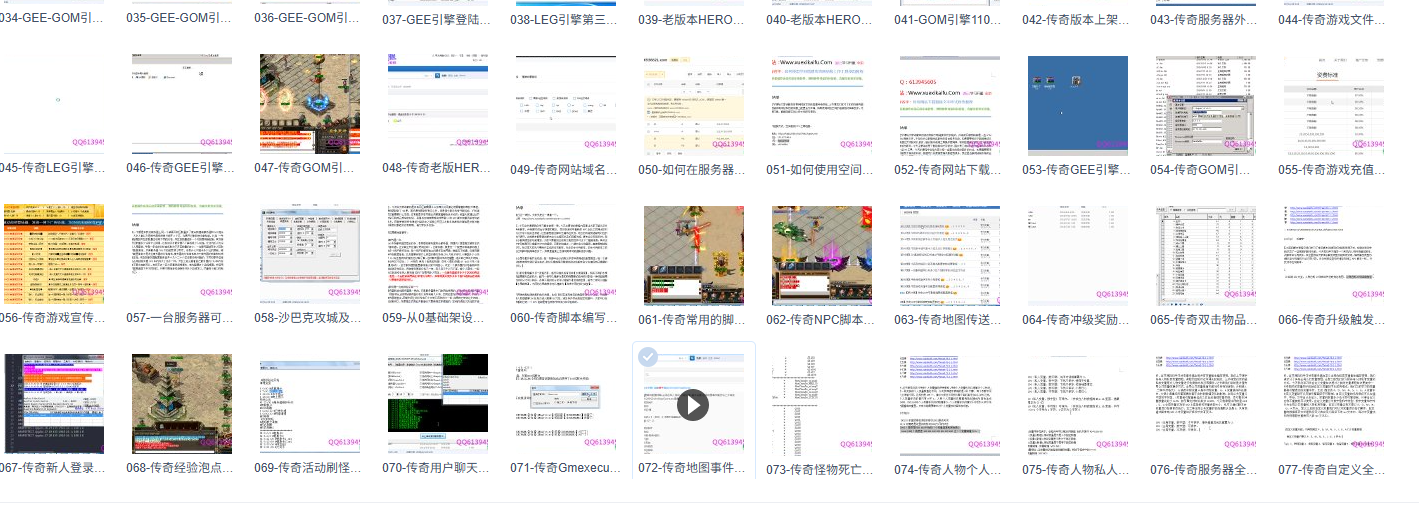Screen dimensions: 1419x506
Task: Open the 058-沙巴克攻城及 thumbnail
Action: 310,254
